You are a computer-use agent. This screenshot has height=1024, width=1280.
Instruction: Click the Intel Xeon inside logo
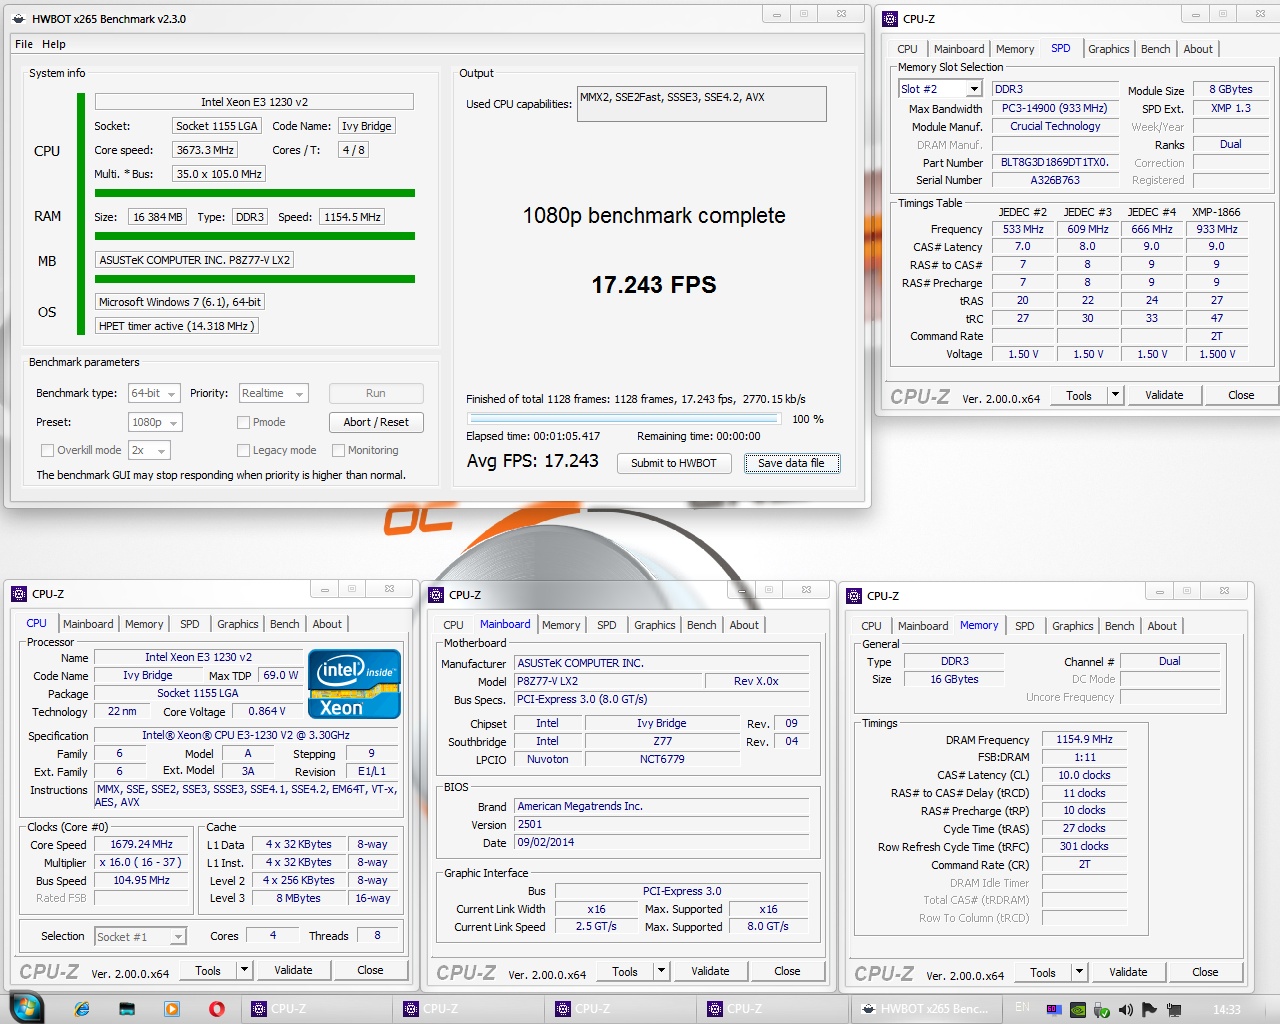click(x=355, y=684)
